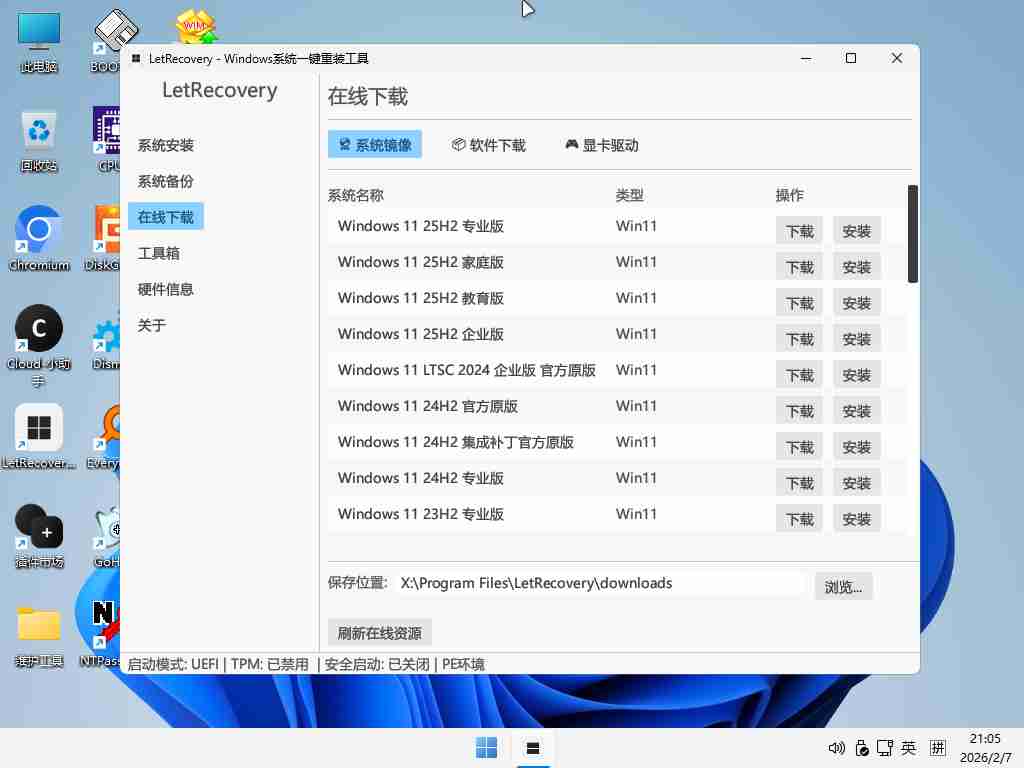This screenshot has width=1024, height=768.
Task: Switch to the 显卡驱动 tab
Action: [x=601, y=145]
